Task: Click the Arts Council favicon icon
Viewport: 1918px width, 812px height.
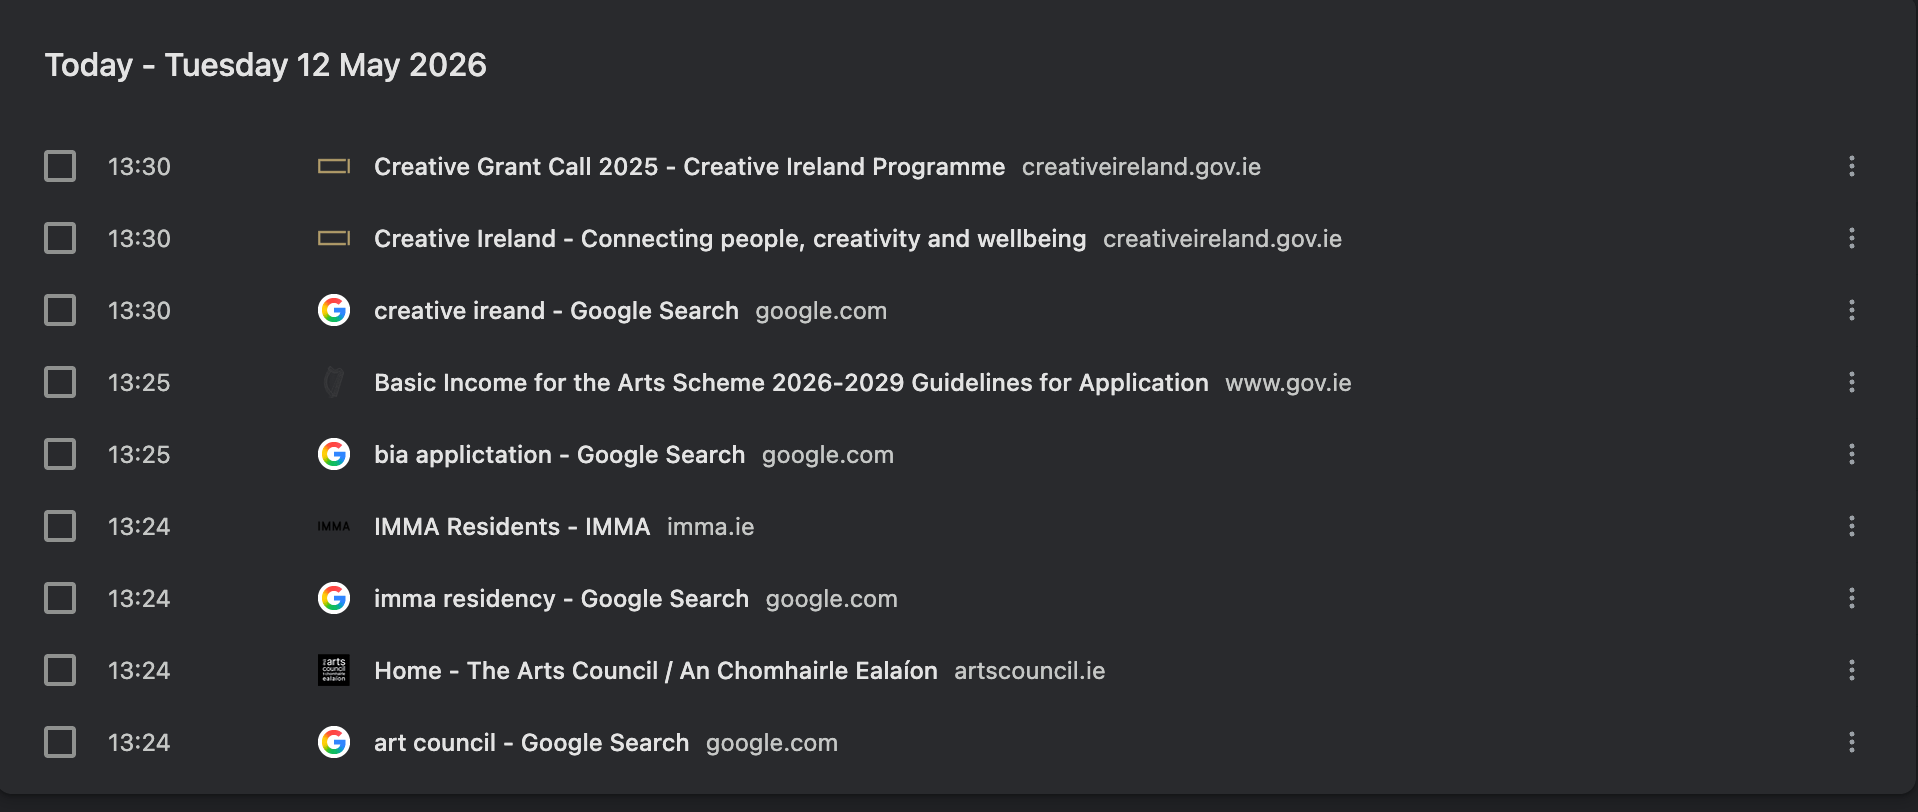Action: click(x=334, y=670)
